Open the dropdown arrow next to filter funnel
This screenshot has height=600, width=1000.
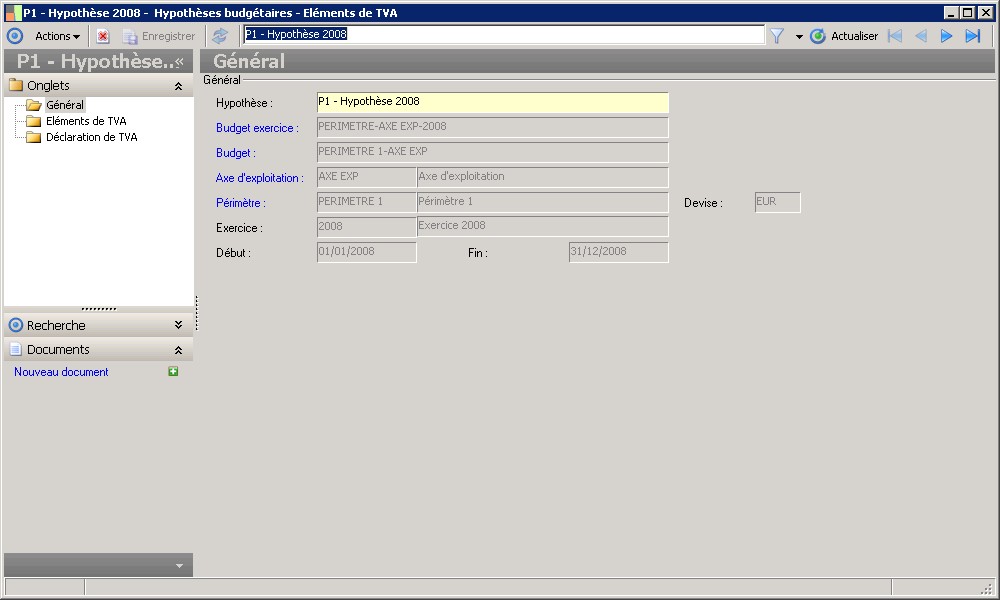tap(798, 37)
